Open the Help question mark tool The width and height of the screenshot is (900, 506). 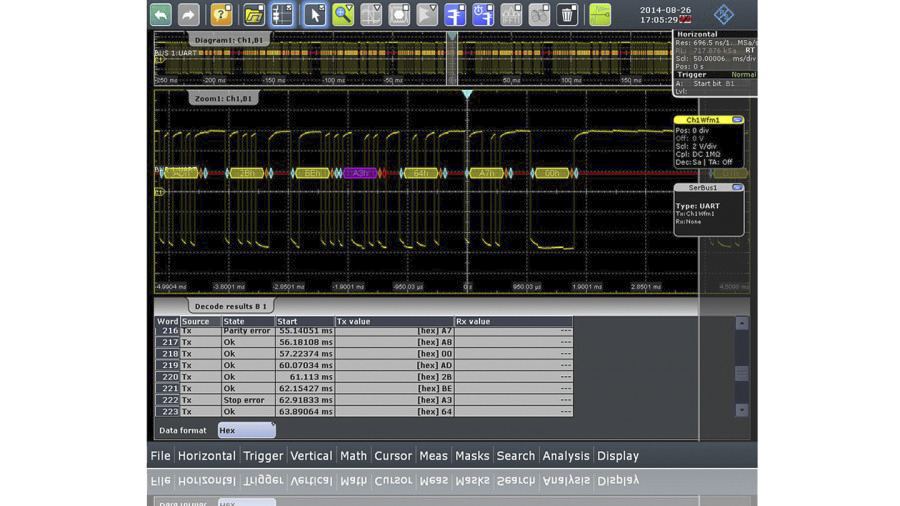click(x=222, y=14)
